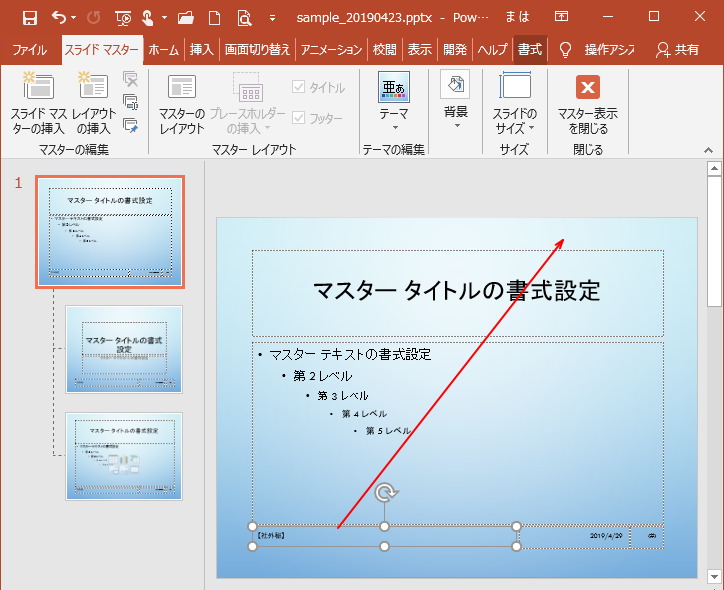724x590 pixels.
Task: Open the ファイル tab
Action: (x=29, y=49)
